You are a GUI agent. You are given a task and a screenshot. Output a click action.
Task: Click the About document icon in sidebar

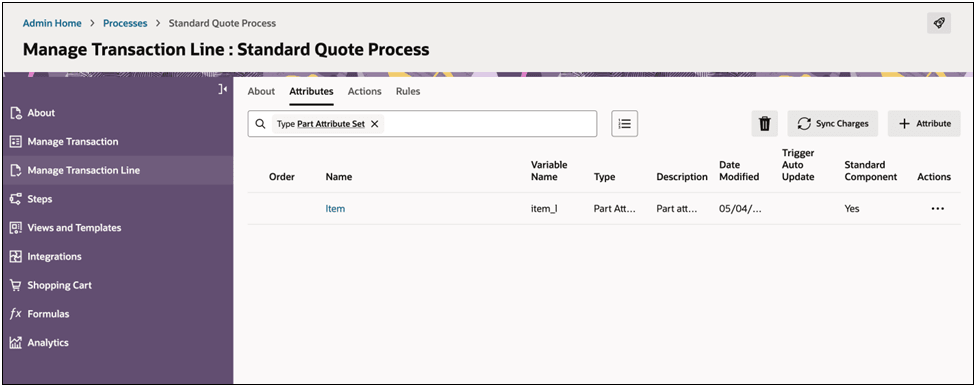coord(16,113)
